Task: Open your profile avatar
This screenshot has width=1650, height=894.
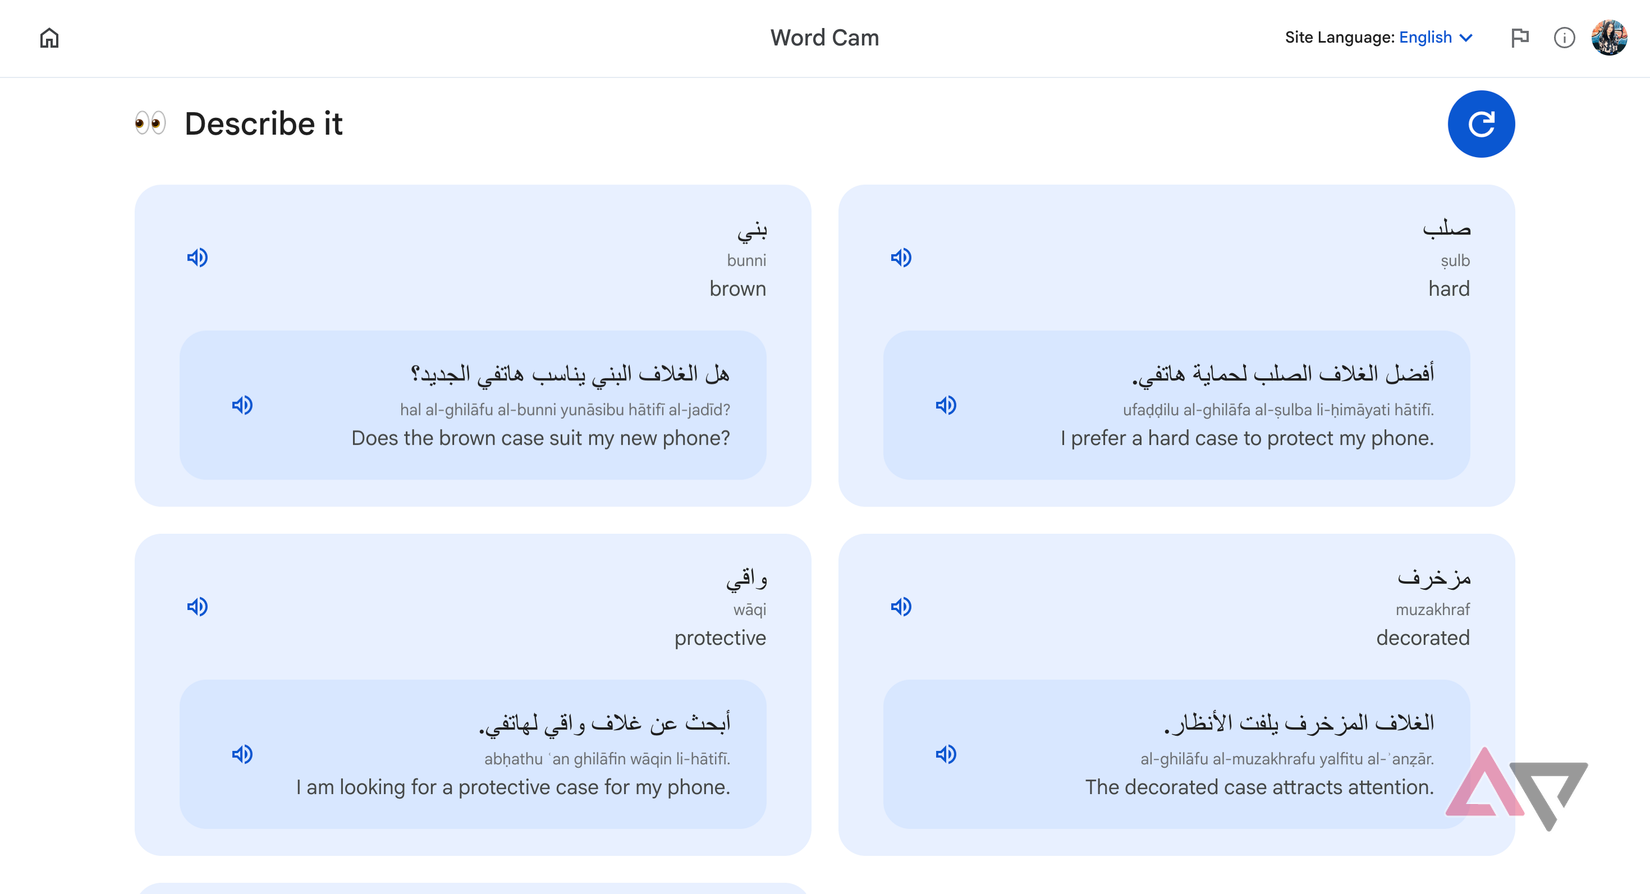Action: 1609,37
